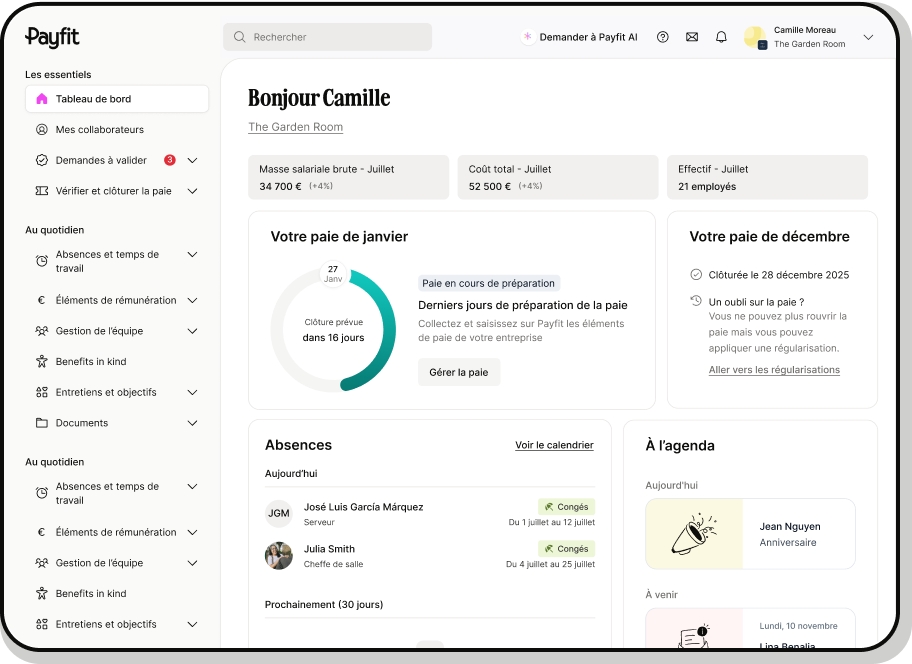Image resolution: width=912 pixels, height=664 pixels.
Task: Click the check icon beside Clôturée le 28 décembre 2025
Action: pyautogui.click(x=696, y=274)
